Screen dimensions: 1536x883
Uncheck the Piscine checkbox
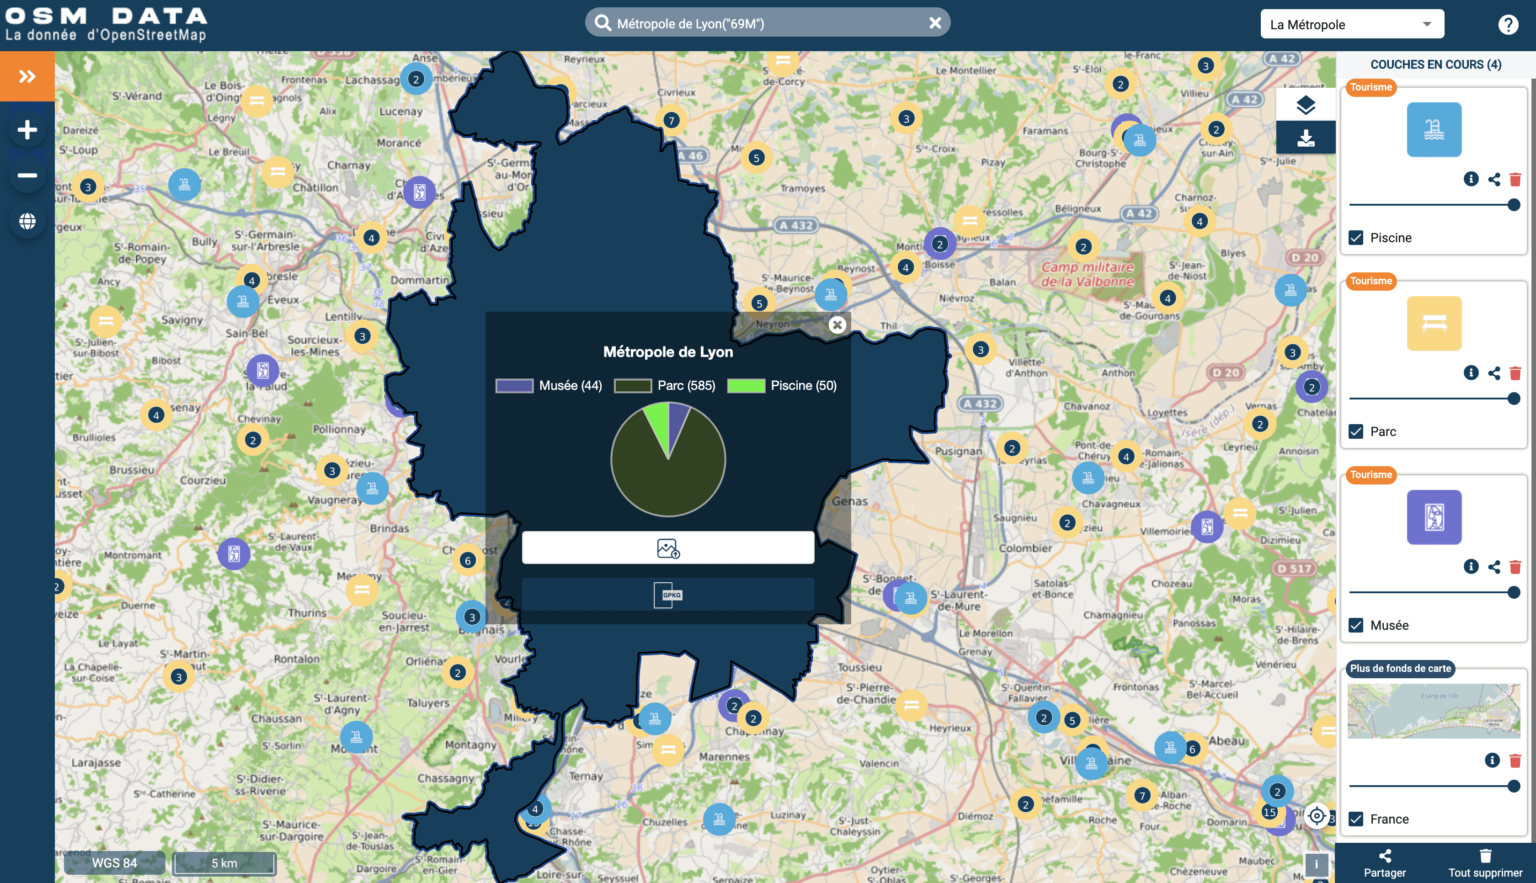(1356, 237)
